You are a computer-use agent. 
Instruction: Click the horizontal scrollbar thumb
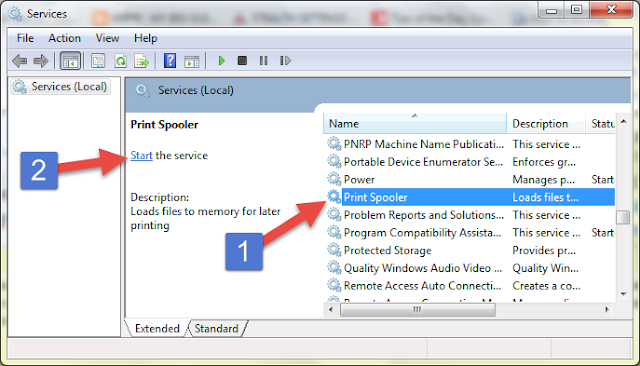pos(418,310)
